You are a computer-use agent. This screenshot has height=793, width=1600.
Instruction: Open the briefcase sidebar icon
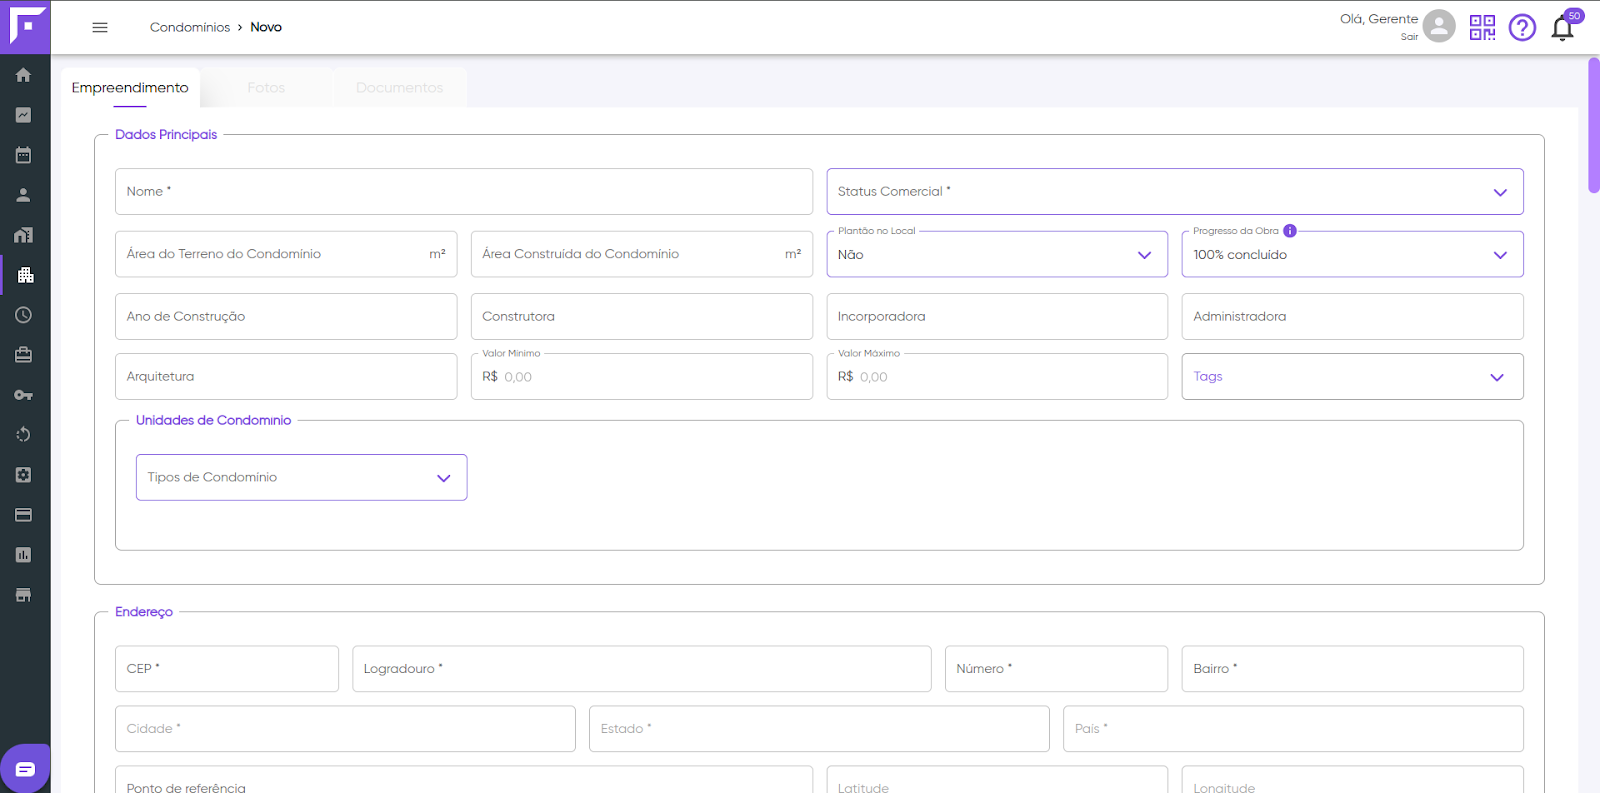click(23, 355)
